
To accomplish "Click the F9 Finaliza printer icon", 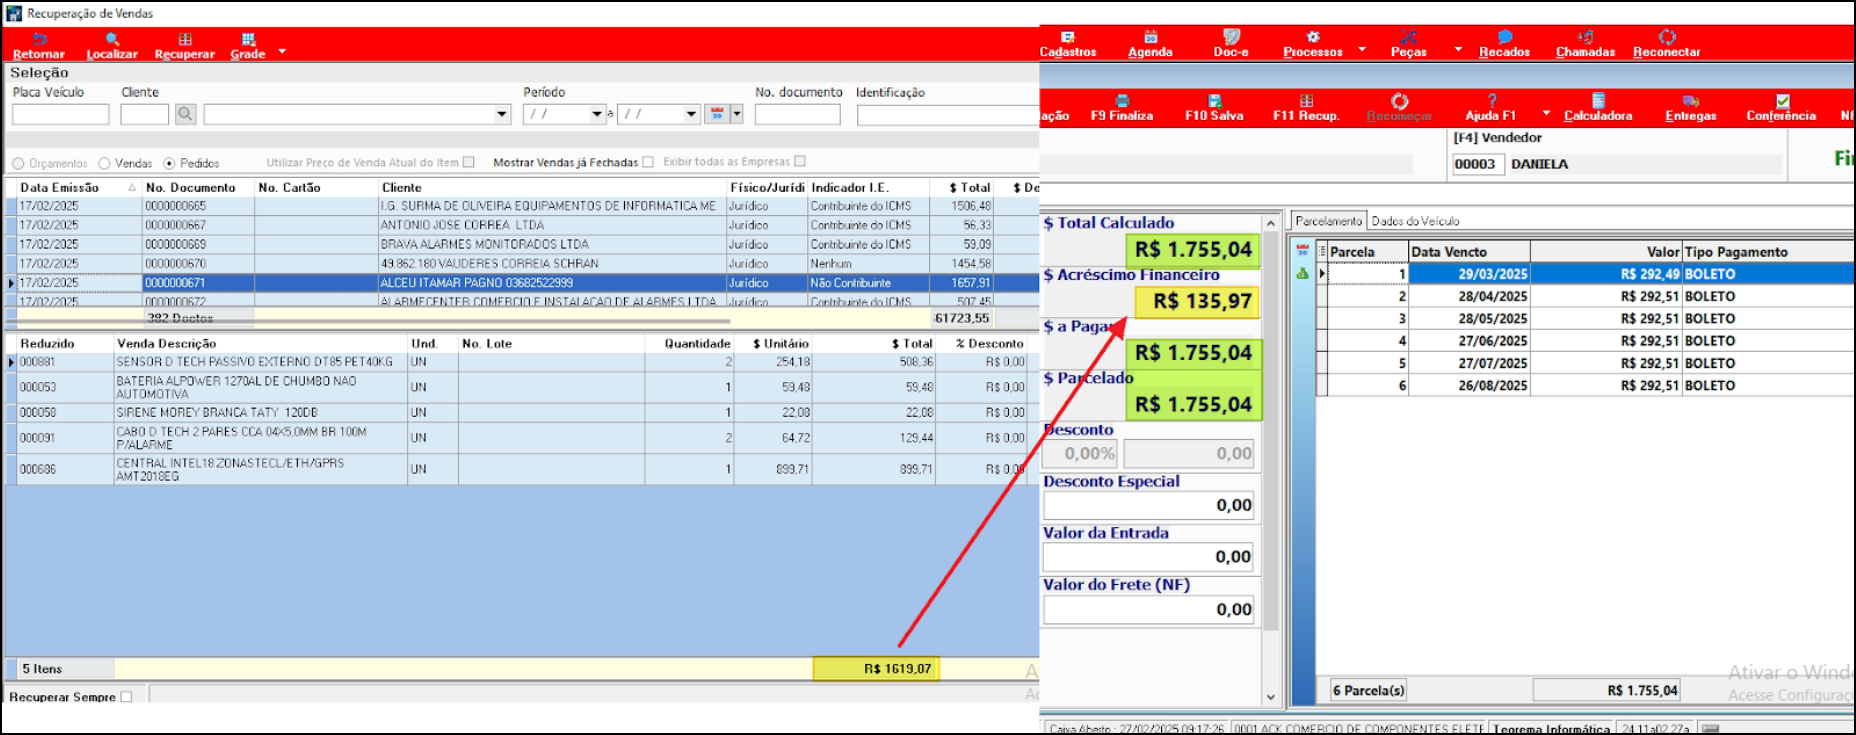I will [1122, 100].
